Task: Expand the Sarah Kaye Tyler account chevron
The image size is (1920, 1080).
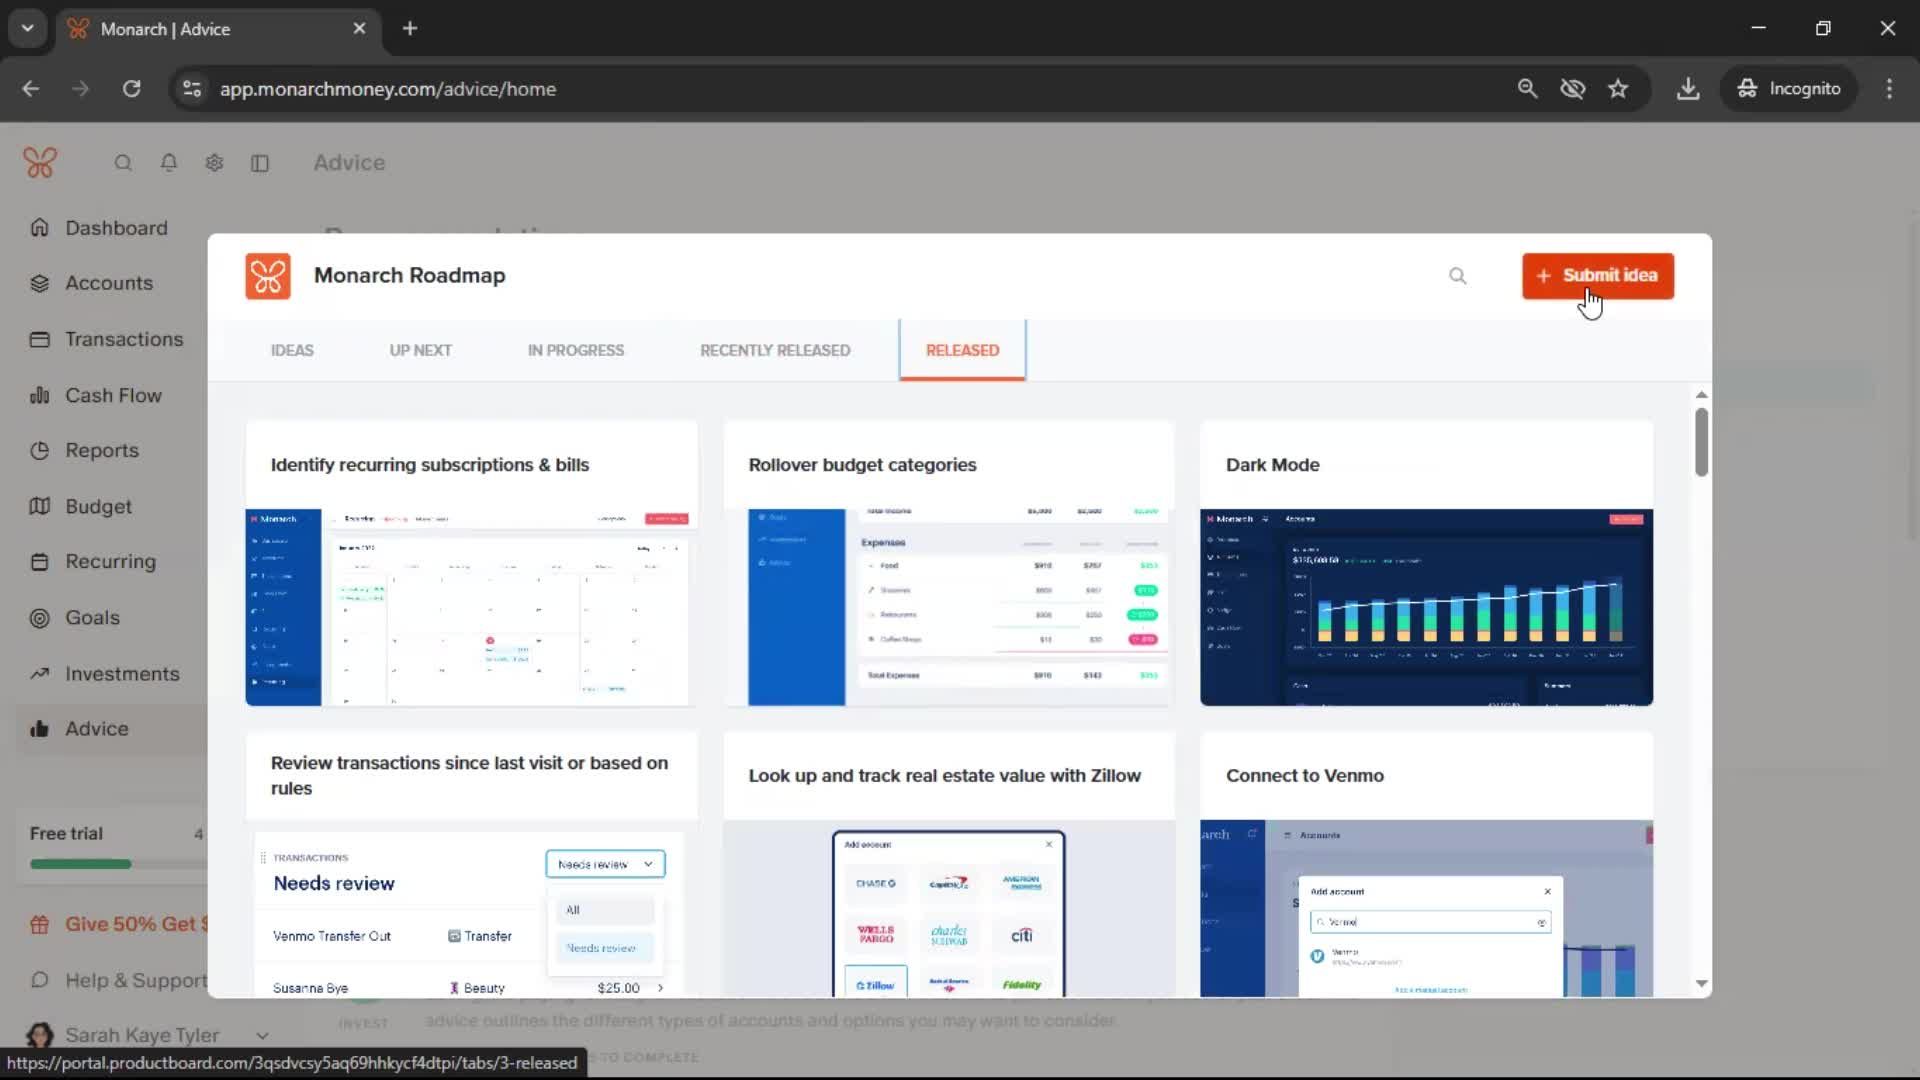Action: tap(262, 1036)
